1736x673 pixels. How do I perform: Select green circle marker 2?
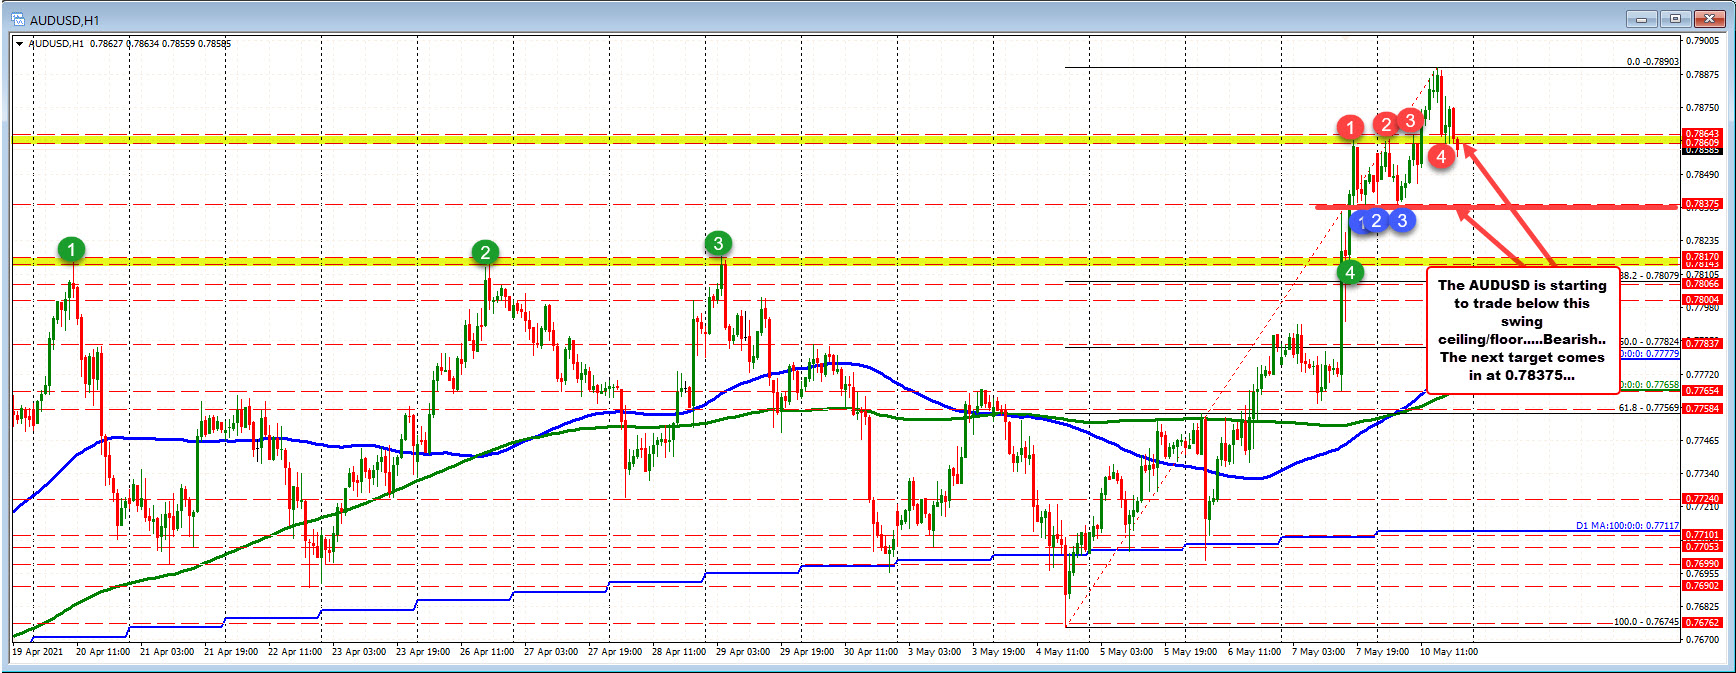tap(485, 252)
